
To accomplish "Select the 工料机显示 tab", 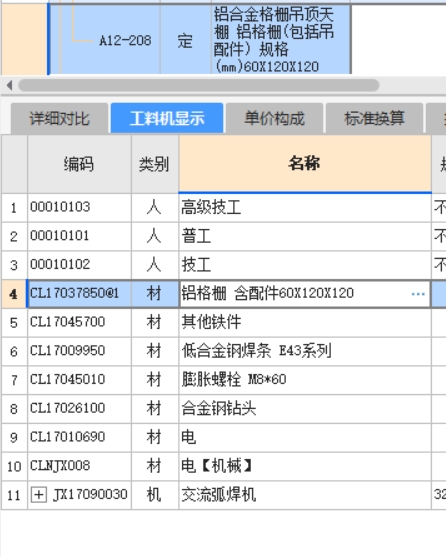I will coord(167,118).
